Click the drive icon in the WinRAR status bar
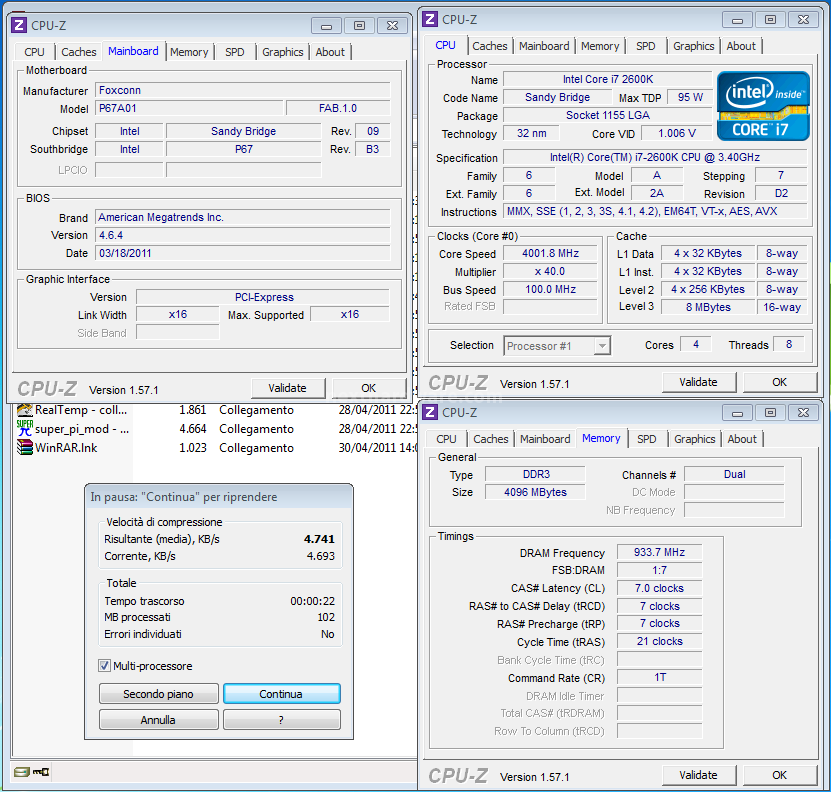The width and height of the screenshot is (831, 792). [x=22, y=772]
